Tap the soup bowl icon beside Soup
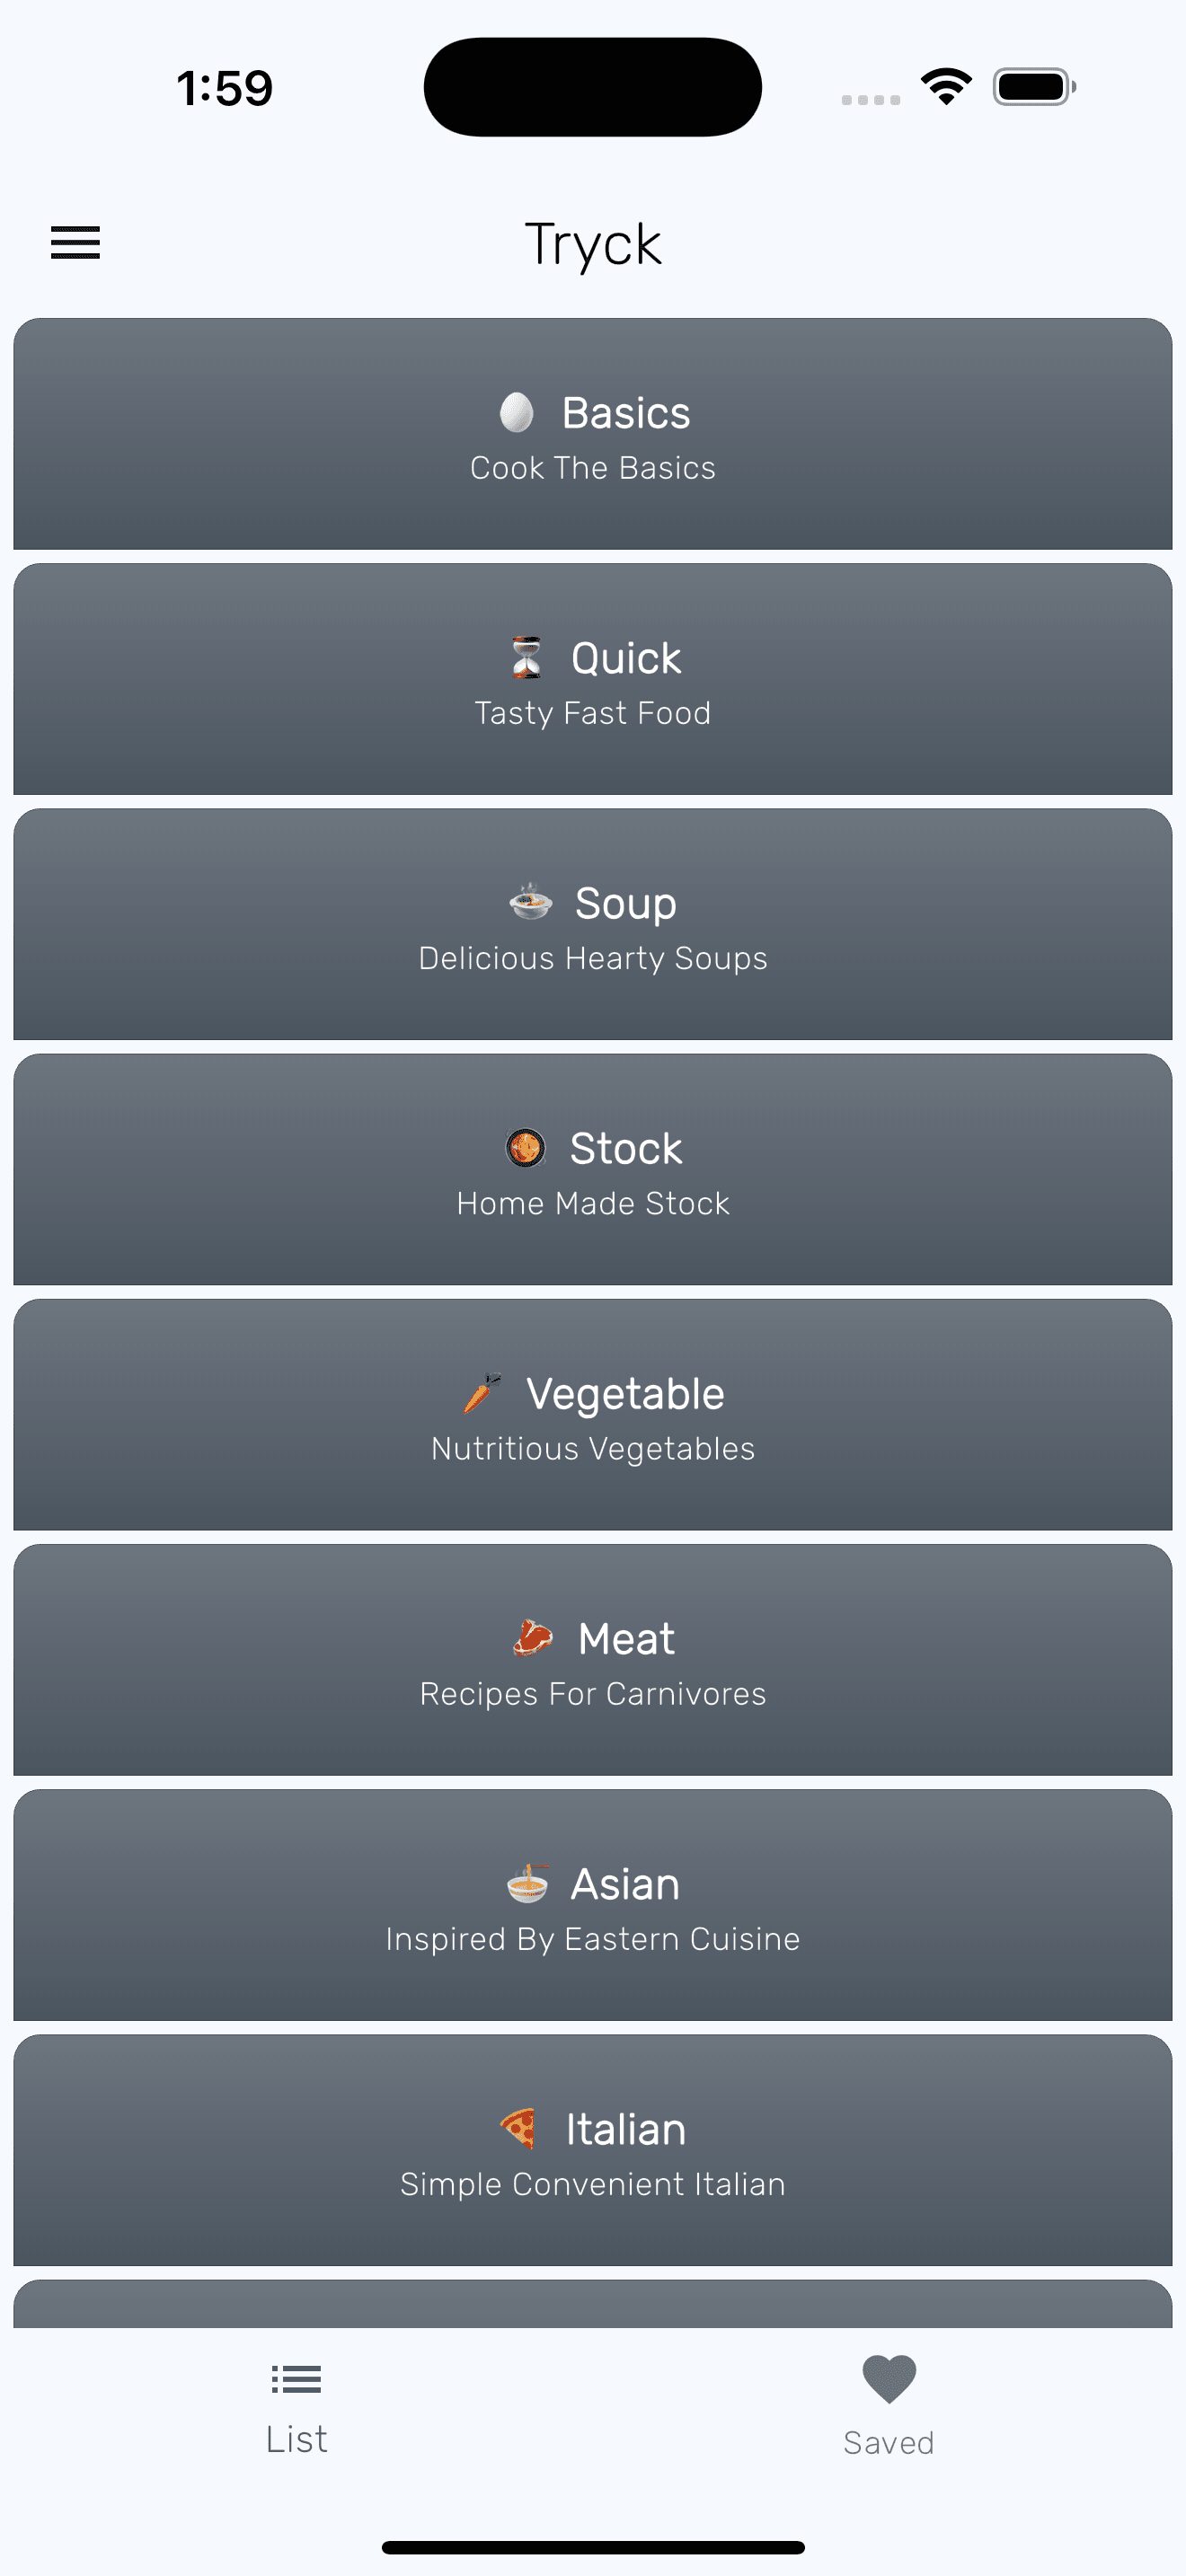Viewport: 1186px width, 2576px height. (530, 902)
